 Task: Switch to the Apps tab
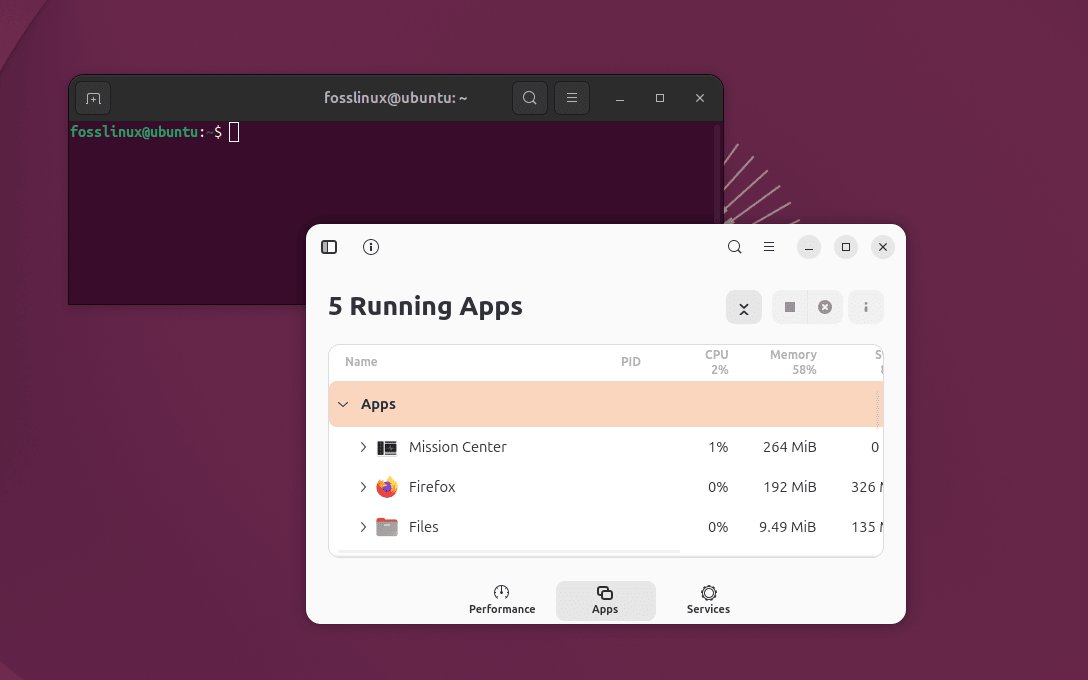[x=605, y=600]
